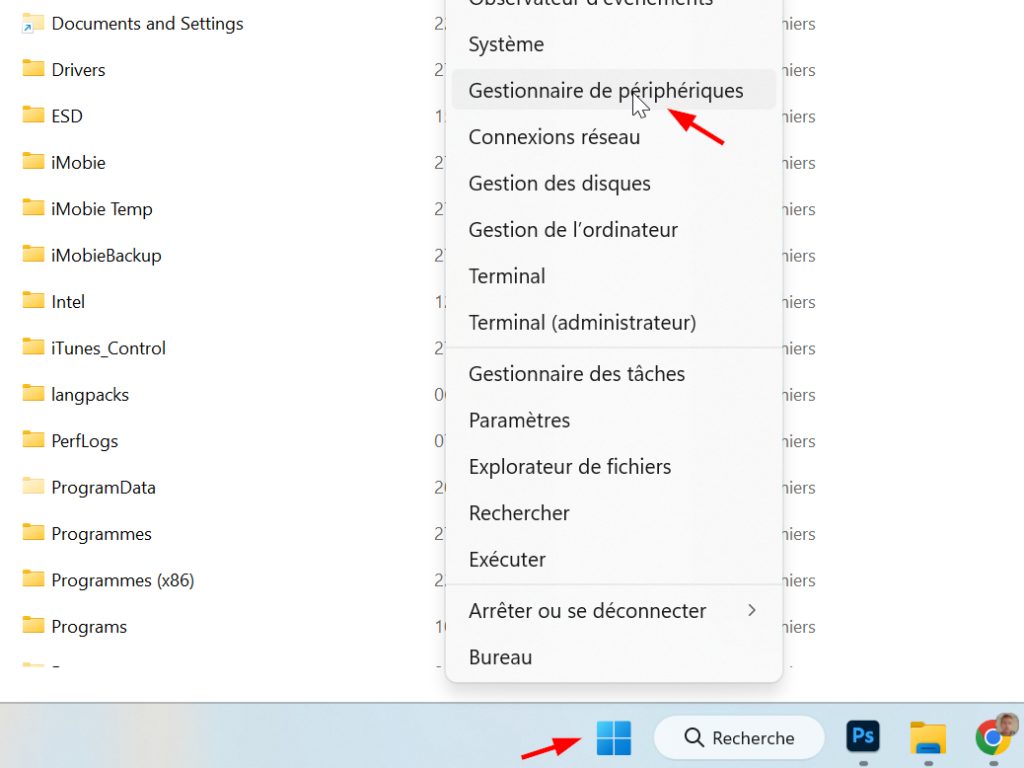
Task: Select the Drivers folder name
Action: click(x=78, y=70)
